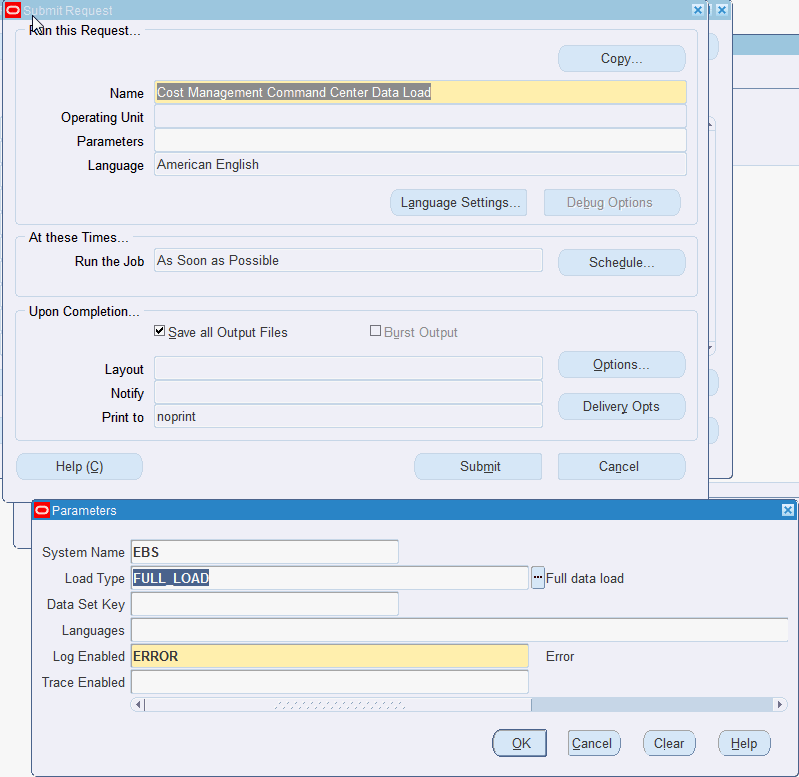Screen dimensions: 799x777
Task: Click the Layout field
Action: (349, 368)
